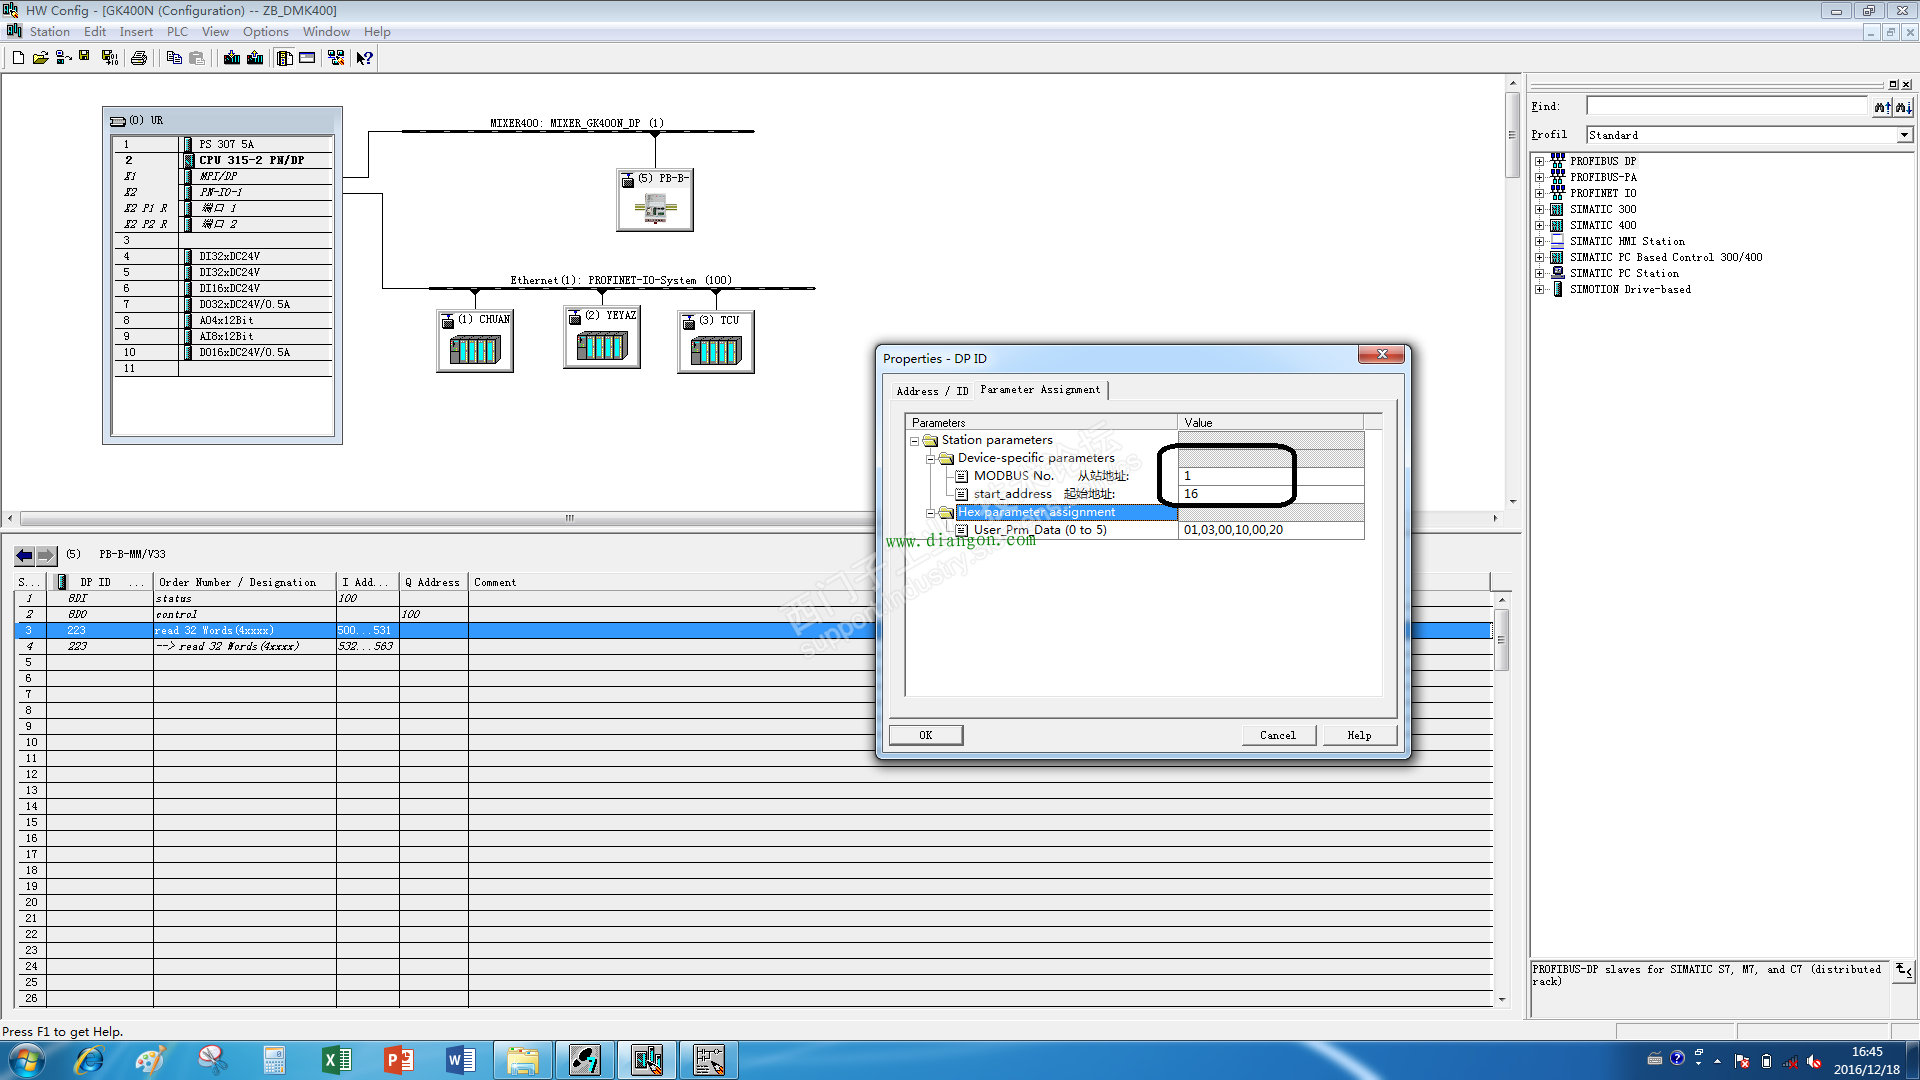Select the CHUAN PROFINET device

pyautogui.click(x=475, y=349)
